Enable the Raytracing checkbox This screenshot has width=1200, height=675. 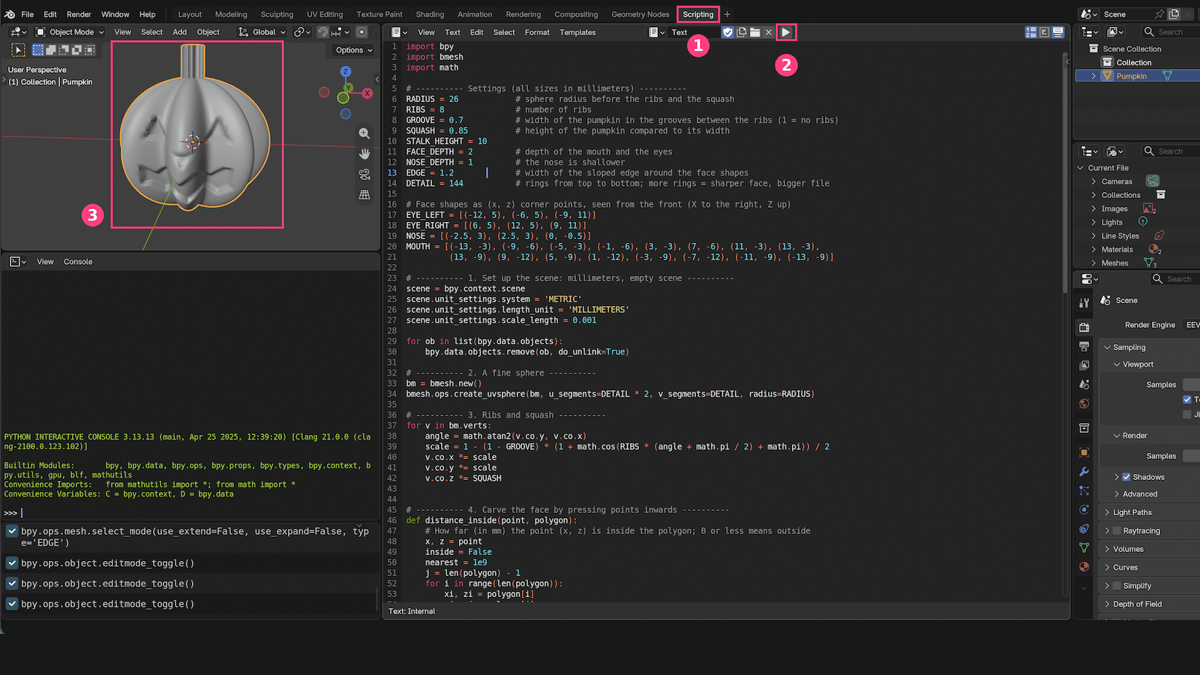coord(1116,531)
